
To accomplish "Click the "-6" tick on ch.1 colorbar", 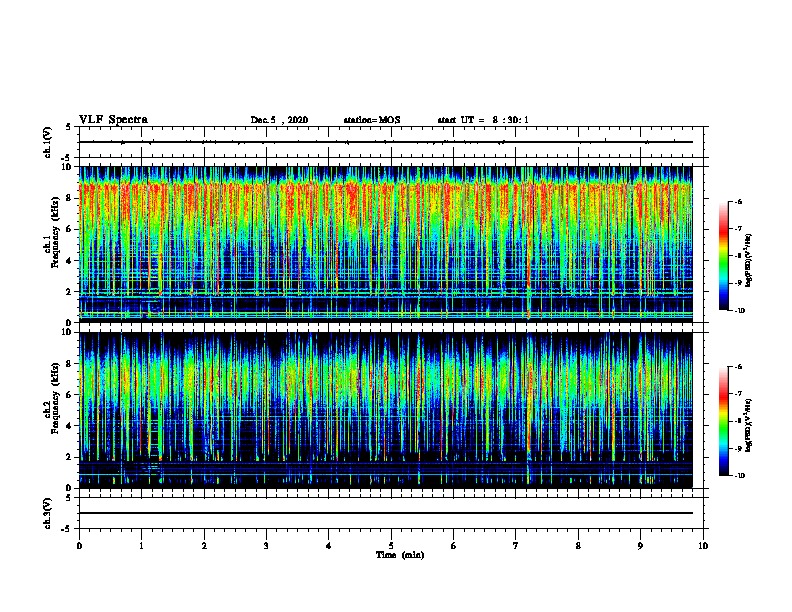I will click(x=738, y=201).
